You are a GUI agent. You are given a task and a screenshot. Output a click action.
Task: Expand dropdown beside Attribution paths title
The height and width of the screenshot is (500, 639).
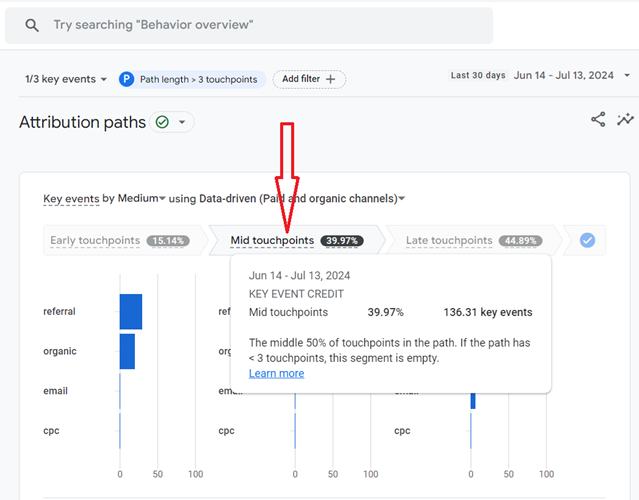[x=182, y=122]
